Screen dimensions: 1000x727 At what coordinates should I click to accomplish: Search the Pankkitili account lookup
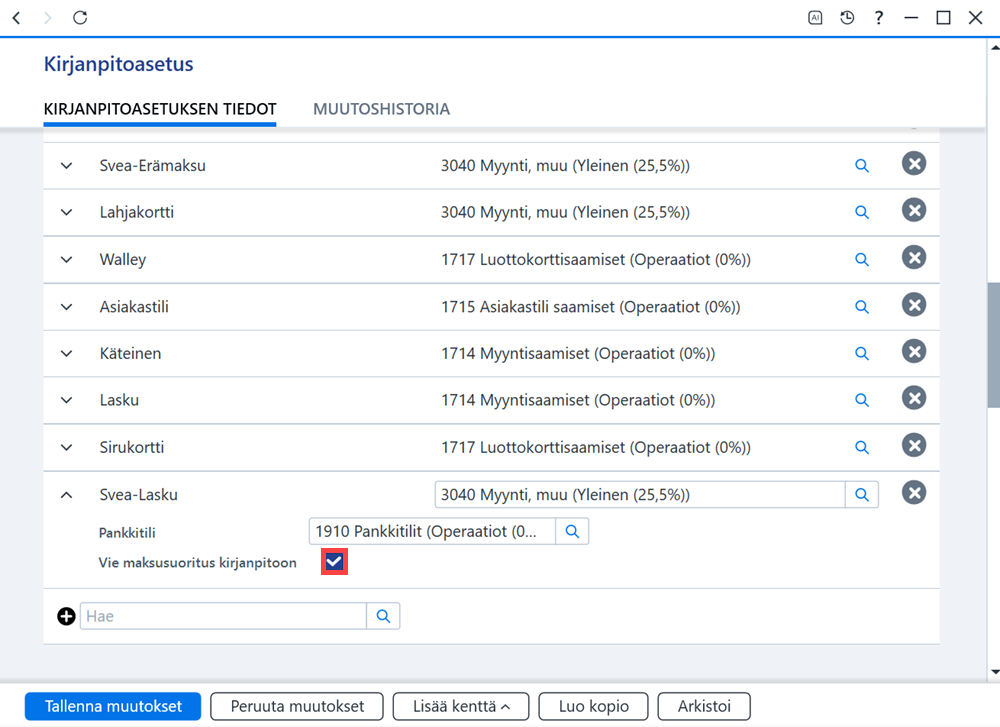click(x=572, y=531)
